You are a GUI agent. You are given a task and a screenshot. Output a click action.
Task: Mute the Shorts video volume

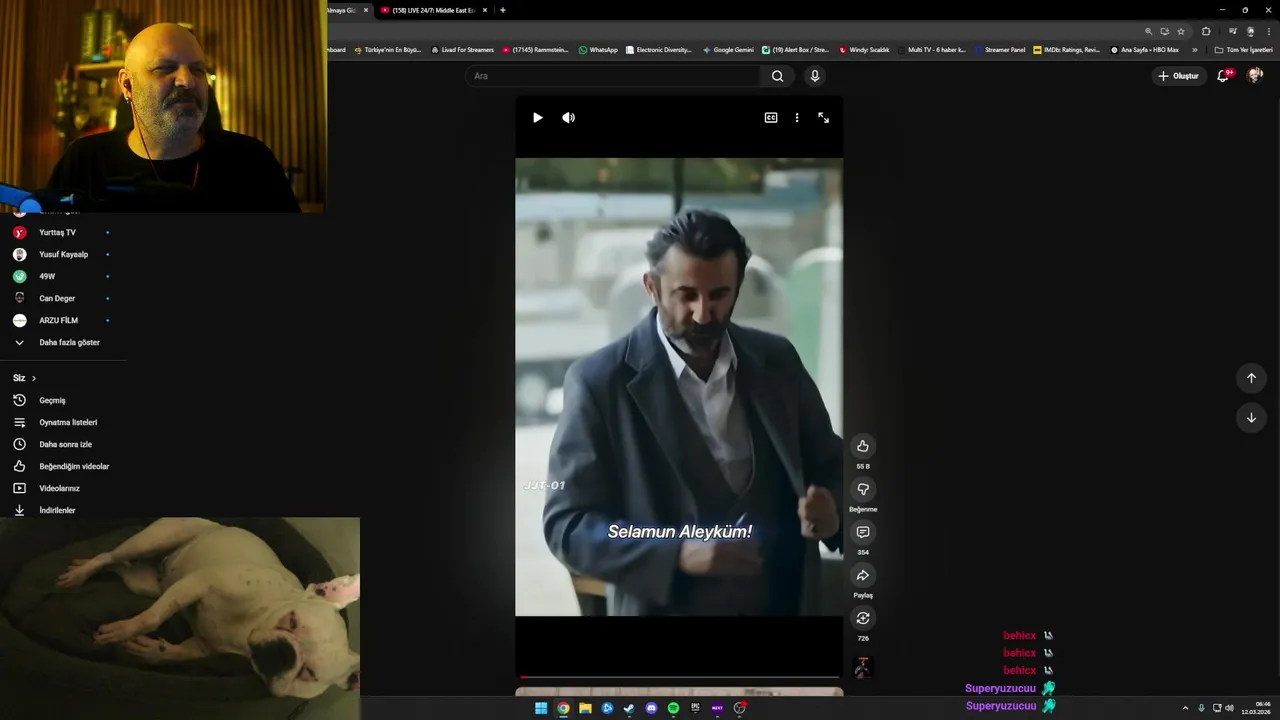tap(568, 118)
